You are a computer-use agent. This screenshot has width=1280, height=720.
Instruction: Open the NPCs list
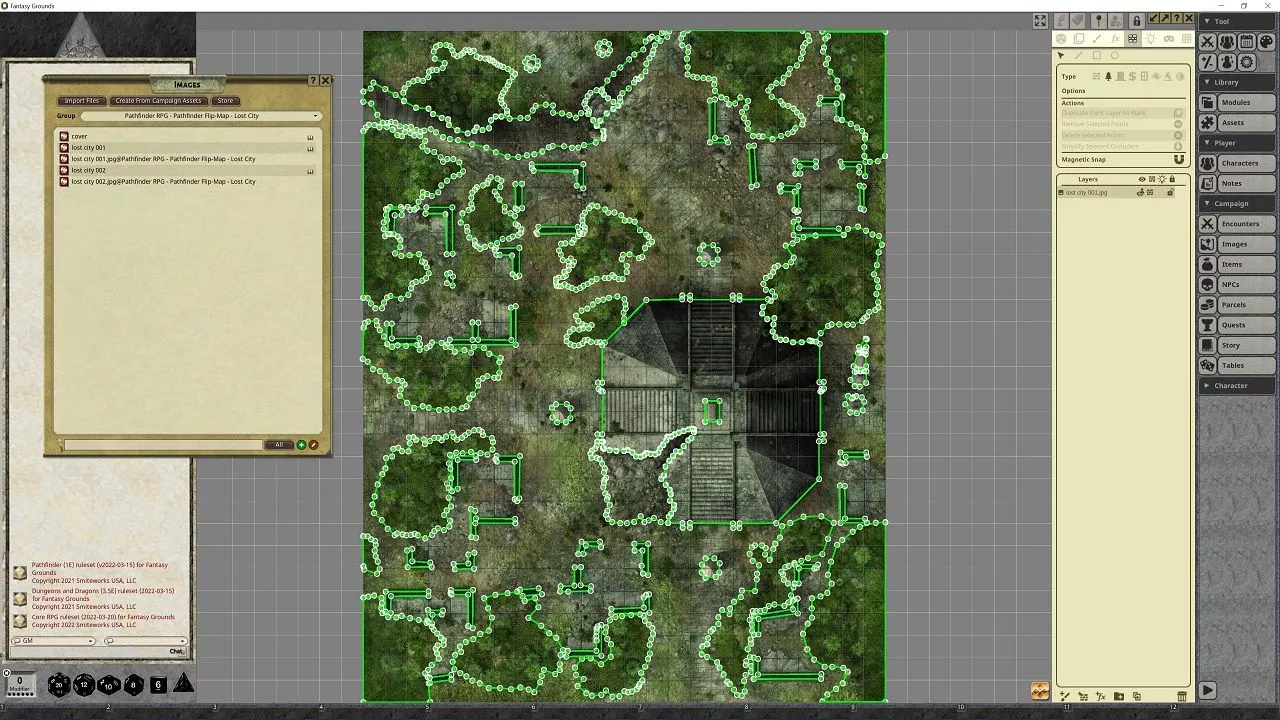point(1237,284)
